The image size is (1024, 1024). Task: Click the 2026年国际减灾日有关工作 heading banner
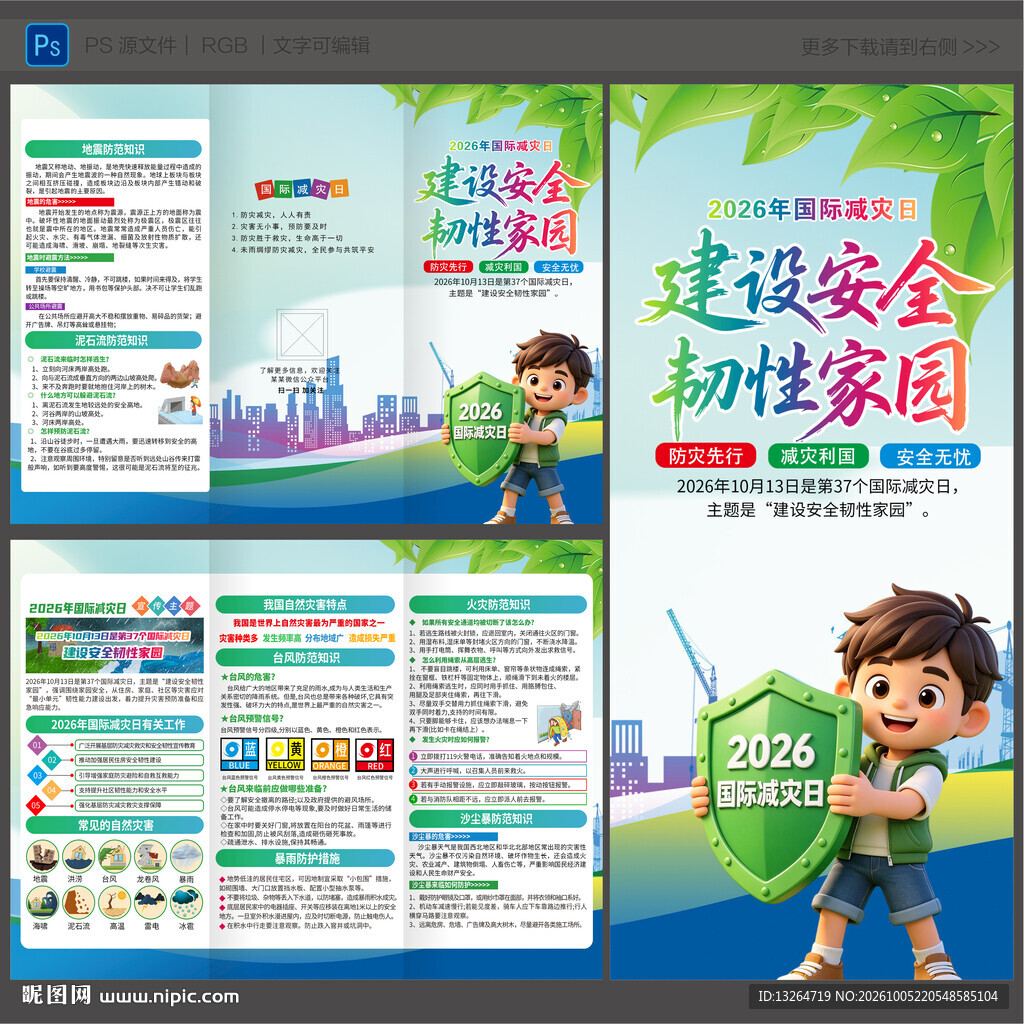point(115,724)
